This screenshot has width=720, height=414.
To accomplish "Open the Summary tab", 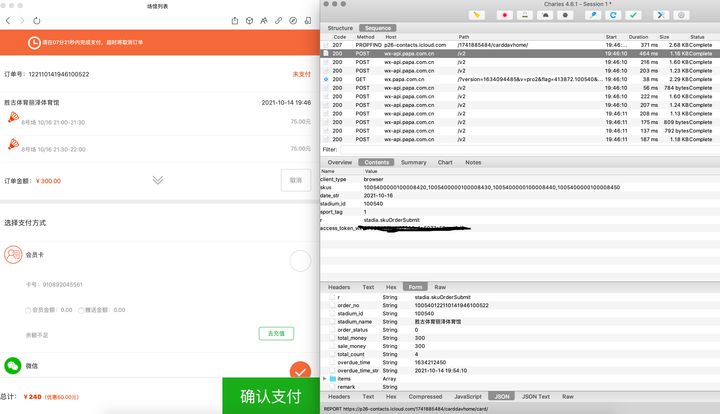I will (x=413, y=162).
